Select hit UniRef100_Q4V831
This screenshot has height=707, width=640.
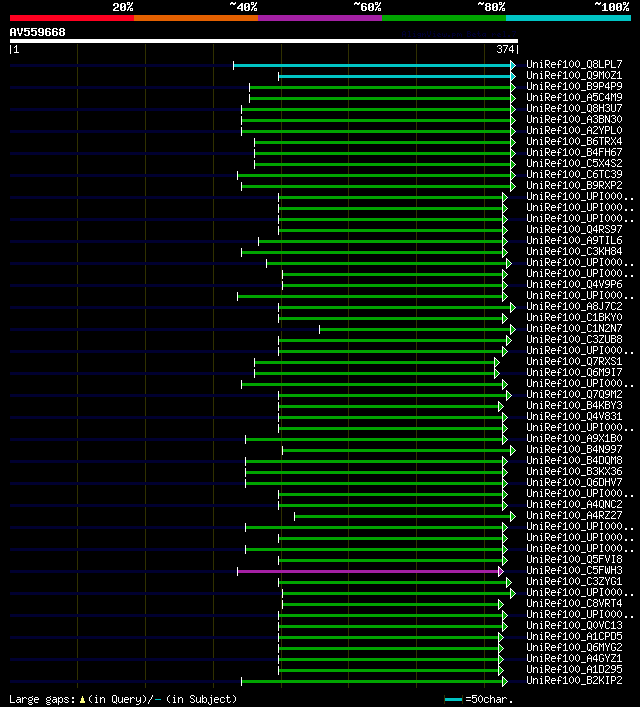[574, 416]
